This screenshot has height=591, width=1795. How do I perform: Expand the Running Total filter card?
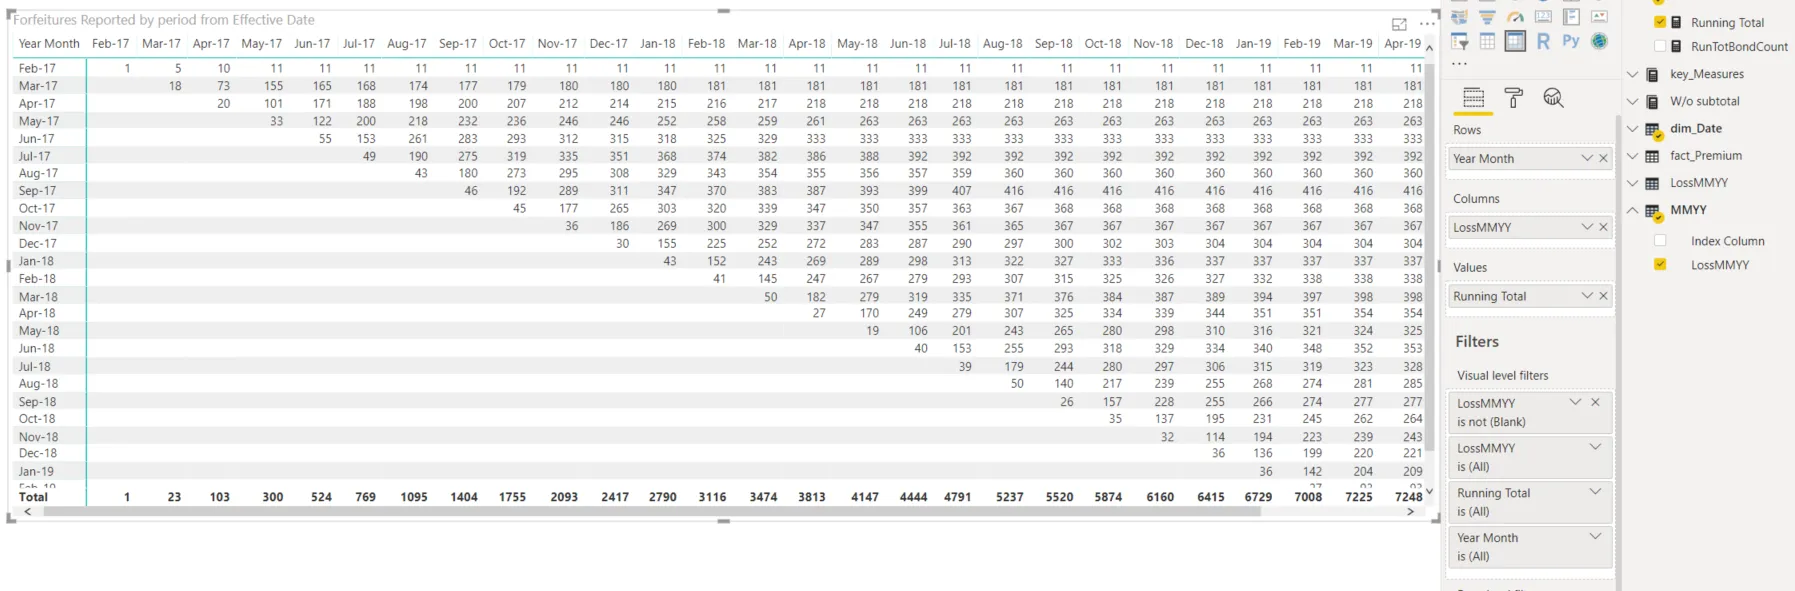click(x=1595, y=492)
